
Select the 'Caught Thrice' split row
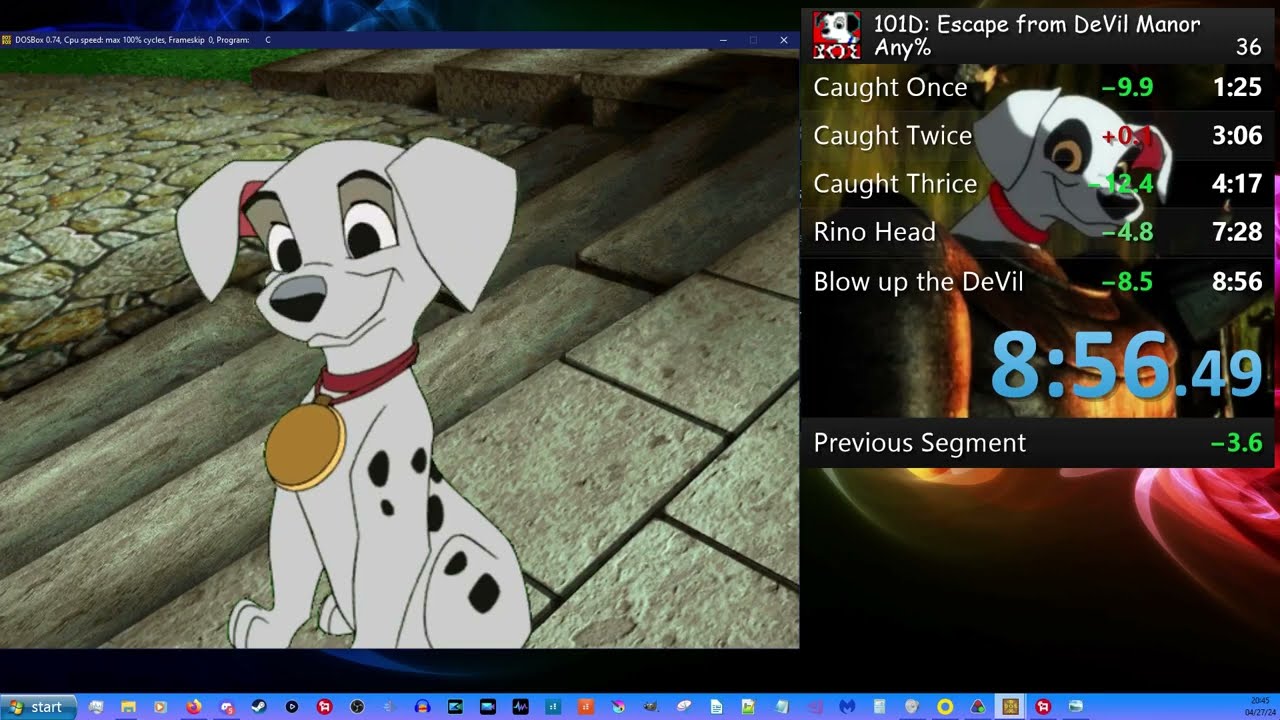(x=1037, y=183)
